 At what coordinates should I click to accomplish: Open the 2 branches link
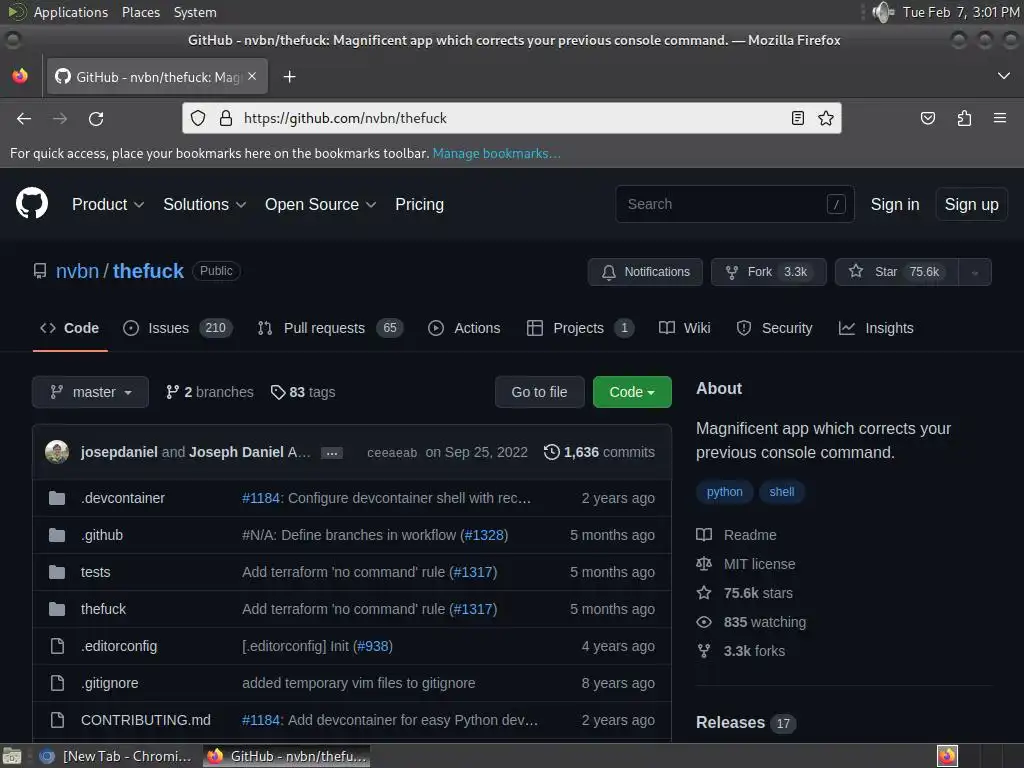(x=210, y=392)
